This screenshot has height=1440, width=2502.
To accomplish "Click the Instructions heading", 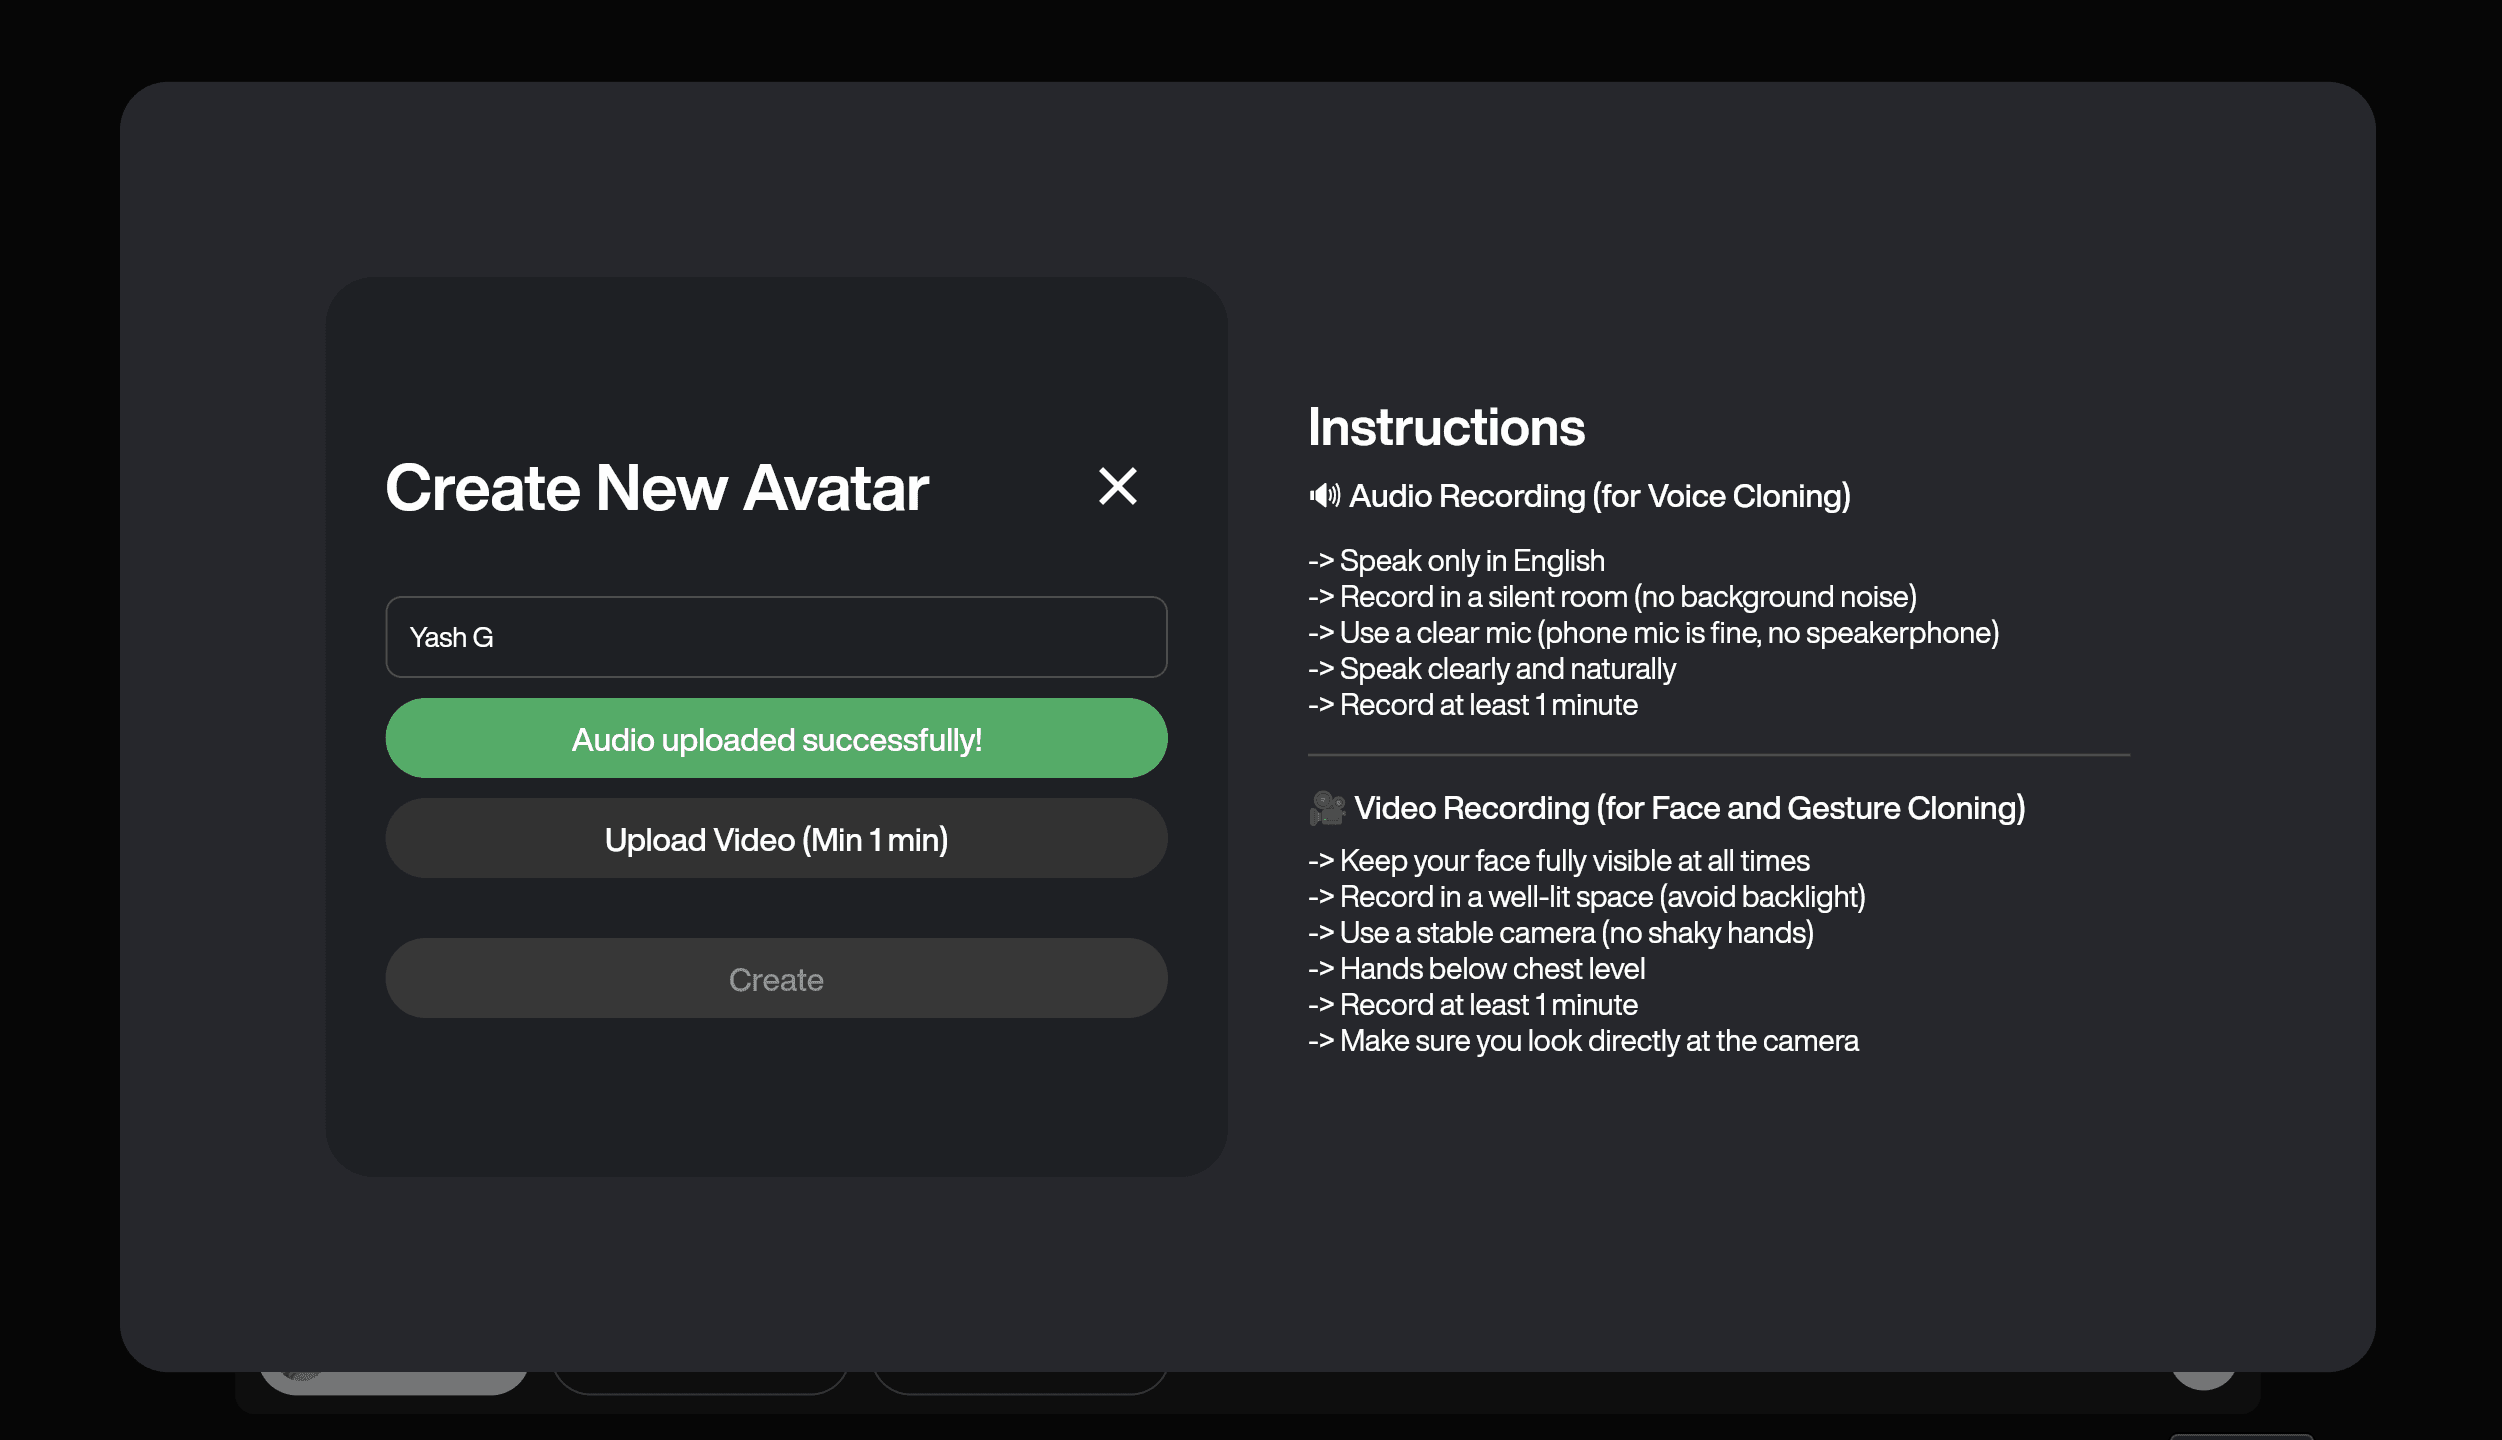I will point(1446,427).
